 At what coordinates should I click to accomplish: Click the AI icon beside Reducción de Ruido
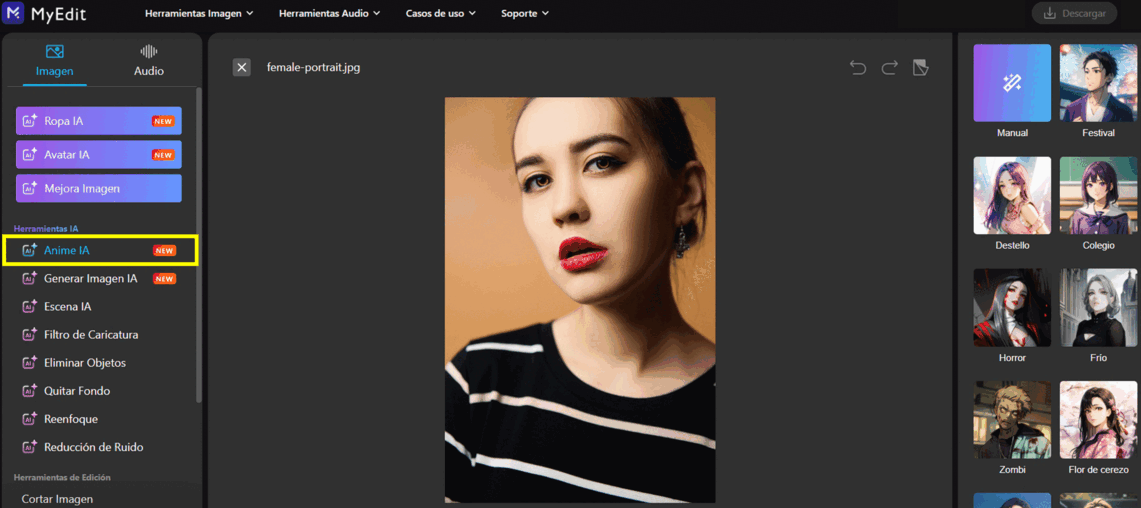[30, 447]
